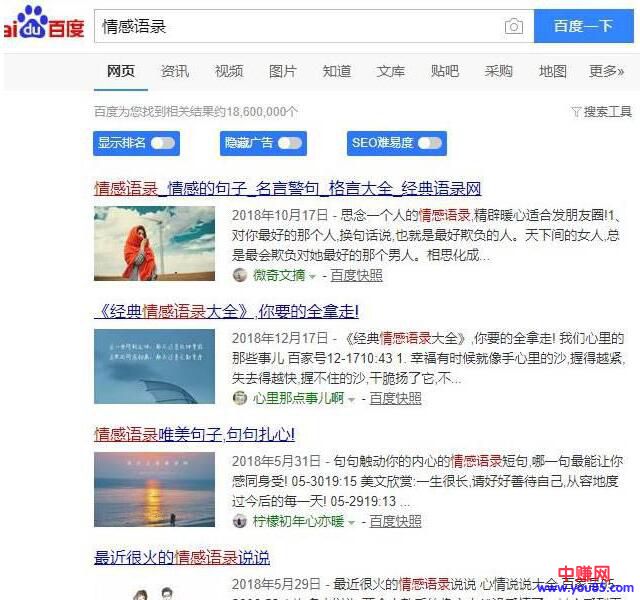Open the woman in red scarf thumbnail
This screenshot has width=640, height=600.
click(154, 243)
